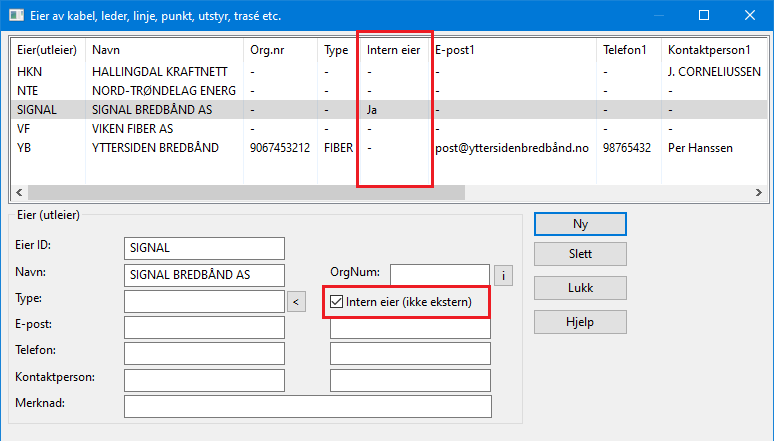Click the phone number 98765432
The image size is (775, 441).
click(627, 148)
